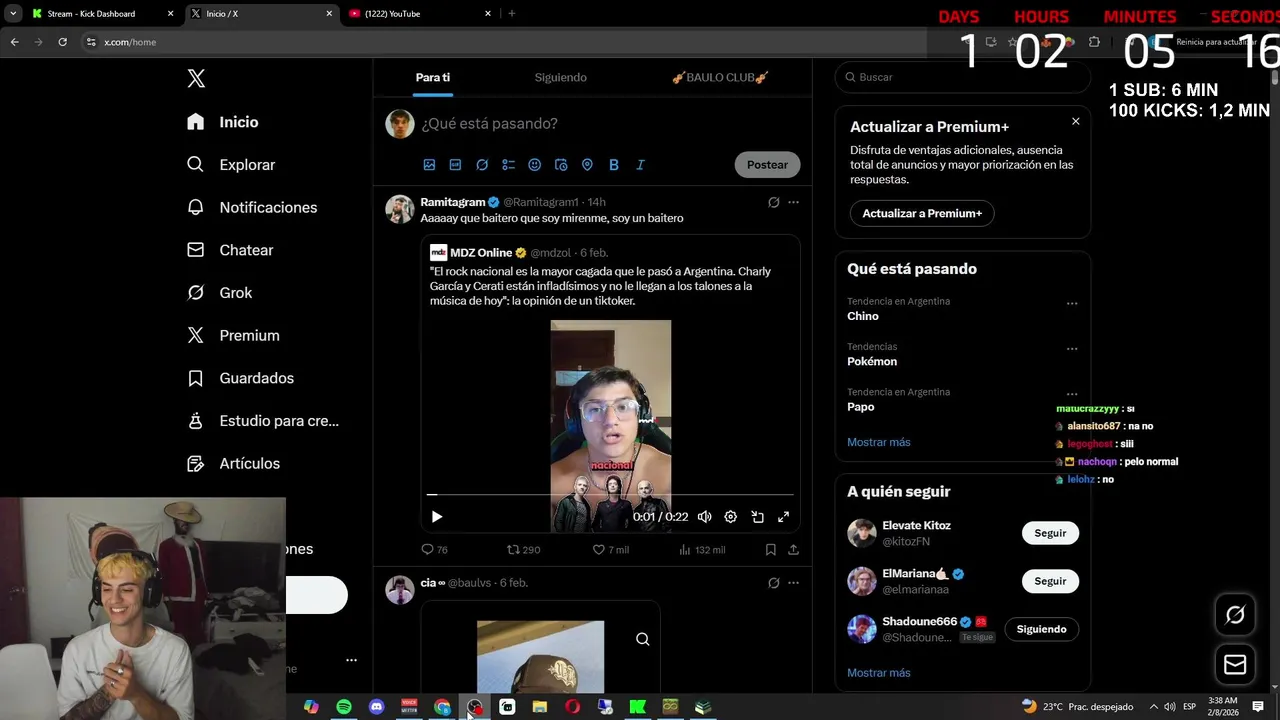The image size is (1280, 720).
Task: Click Actualizar a Premium+ button
Action: [922, 213]
